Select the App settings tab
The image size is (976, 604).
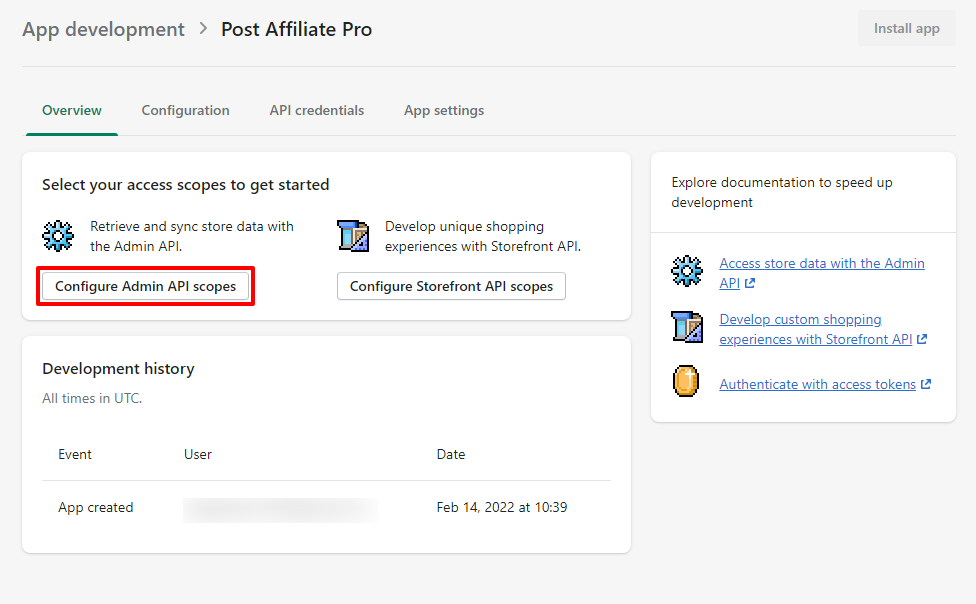pos(444,111)
